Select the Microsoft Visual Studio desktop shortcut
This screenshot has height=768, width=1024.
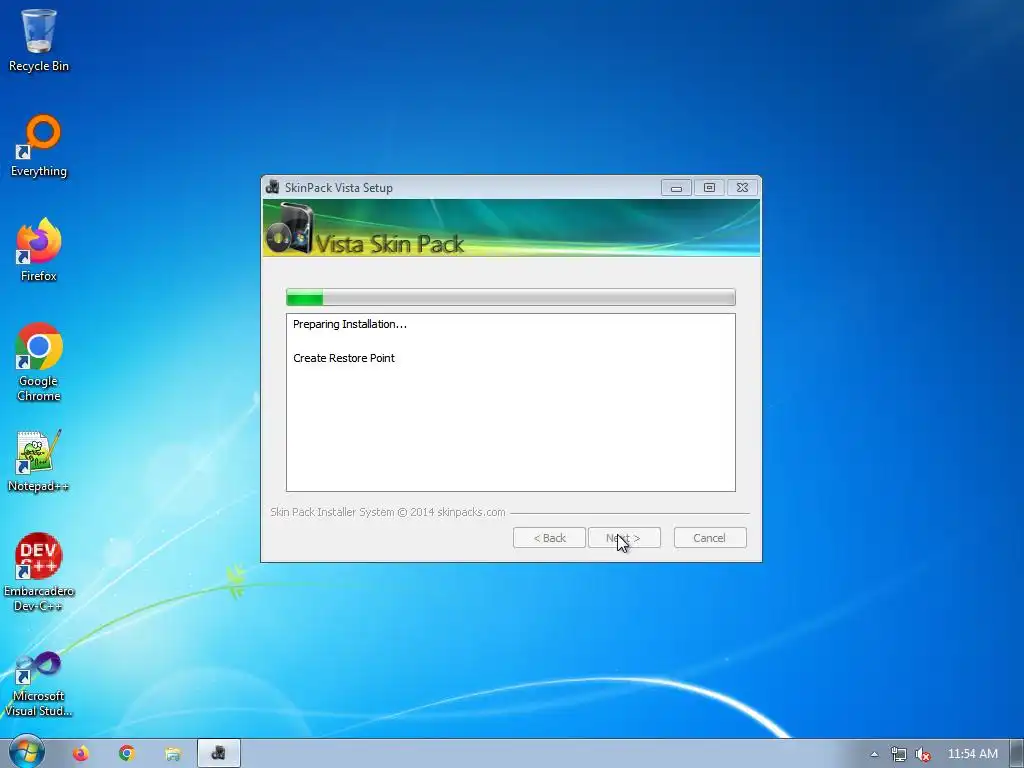39,684
